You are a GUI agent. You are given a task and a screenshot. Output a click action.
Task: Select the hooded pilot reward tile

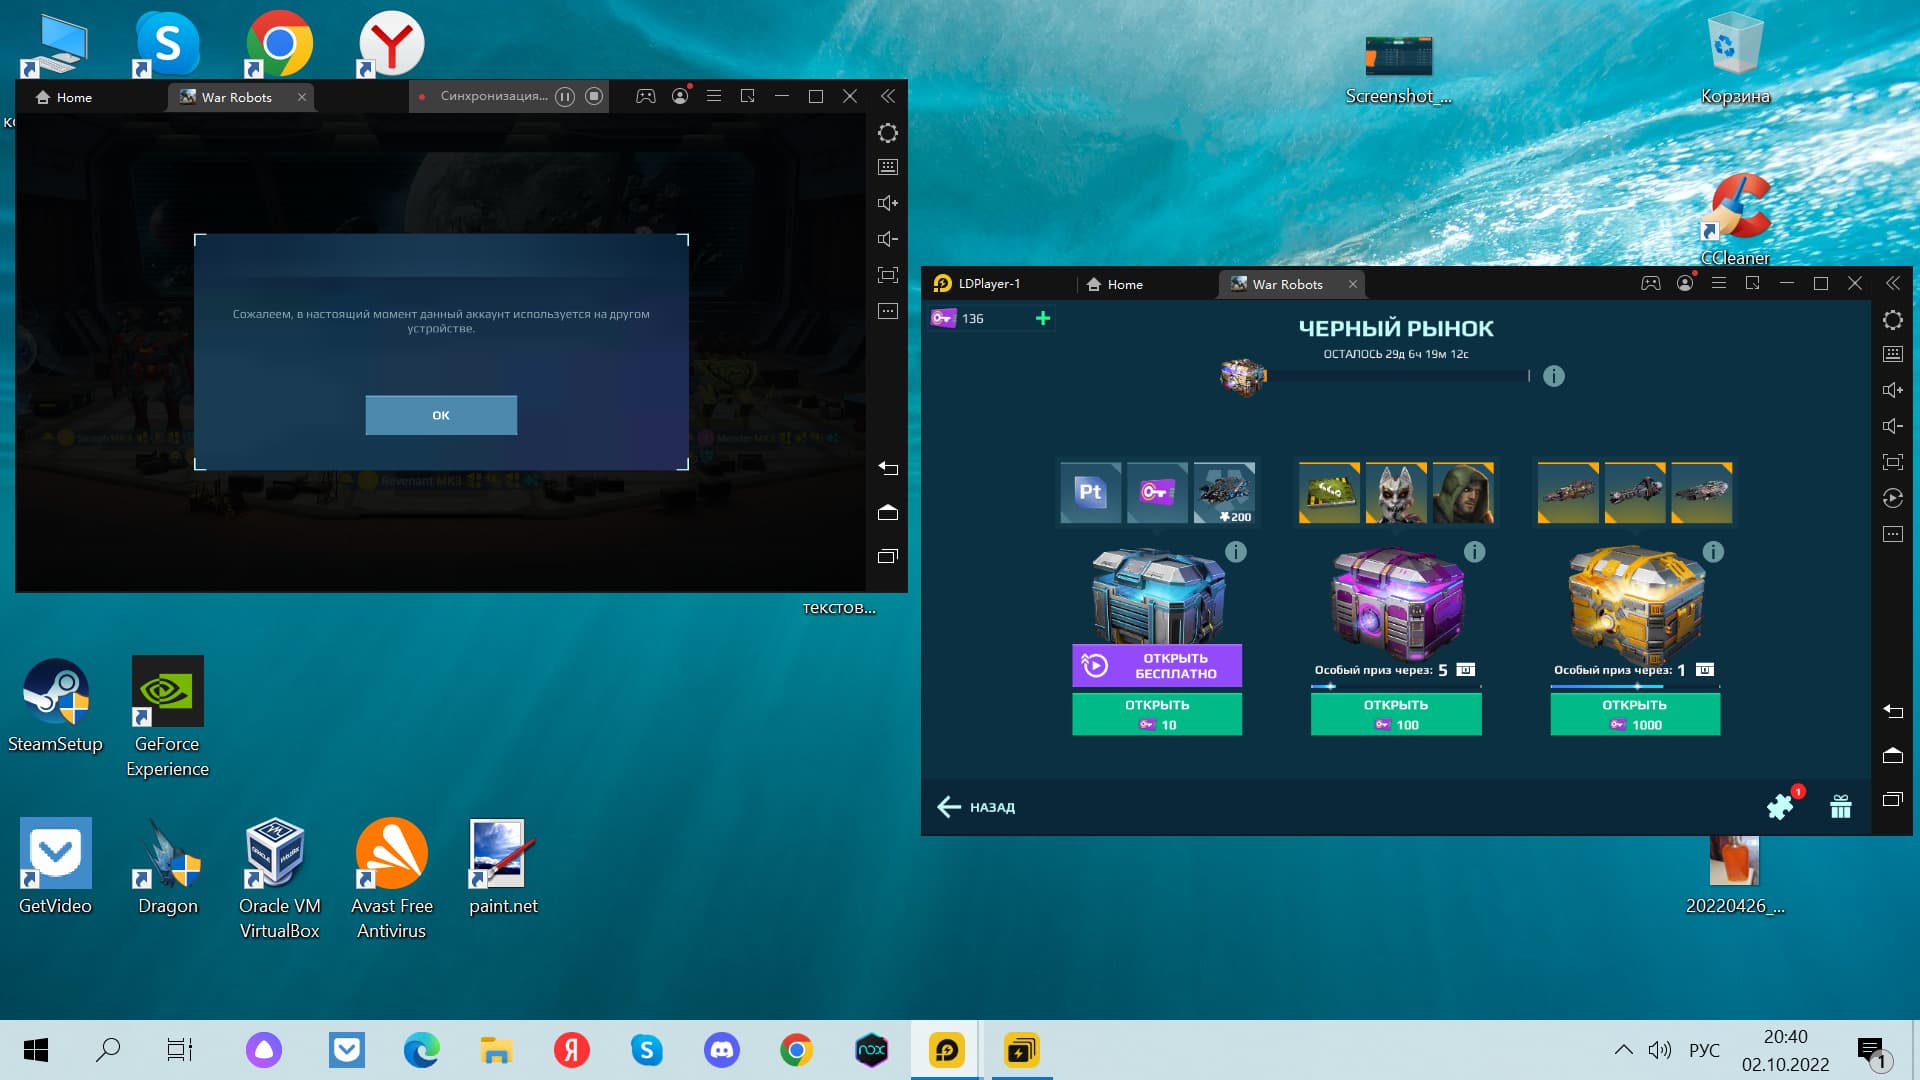(1463, 492)
